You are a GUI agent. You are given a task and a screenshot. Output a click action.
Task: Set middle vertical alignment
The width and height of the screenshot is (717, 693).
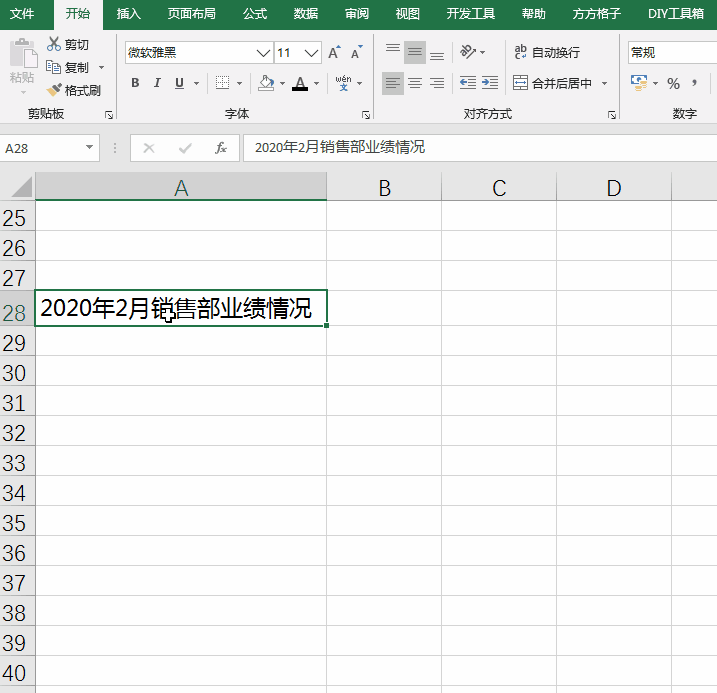click(x=415, y=52)
